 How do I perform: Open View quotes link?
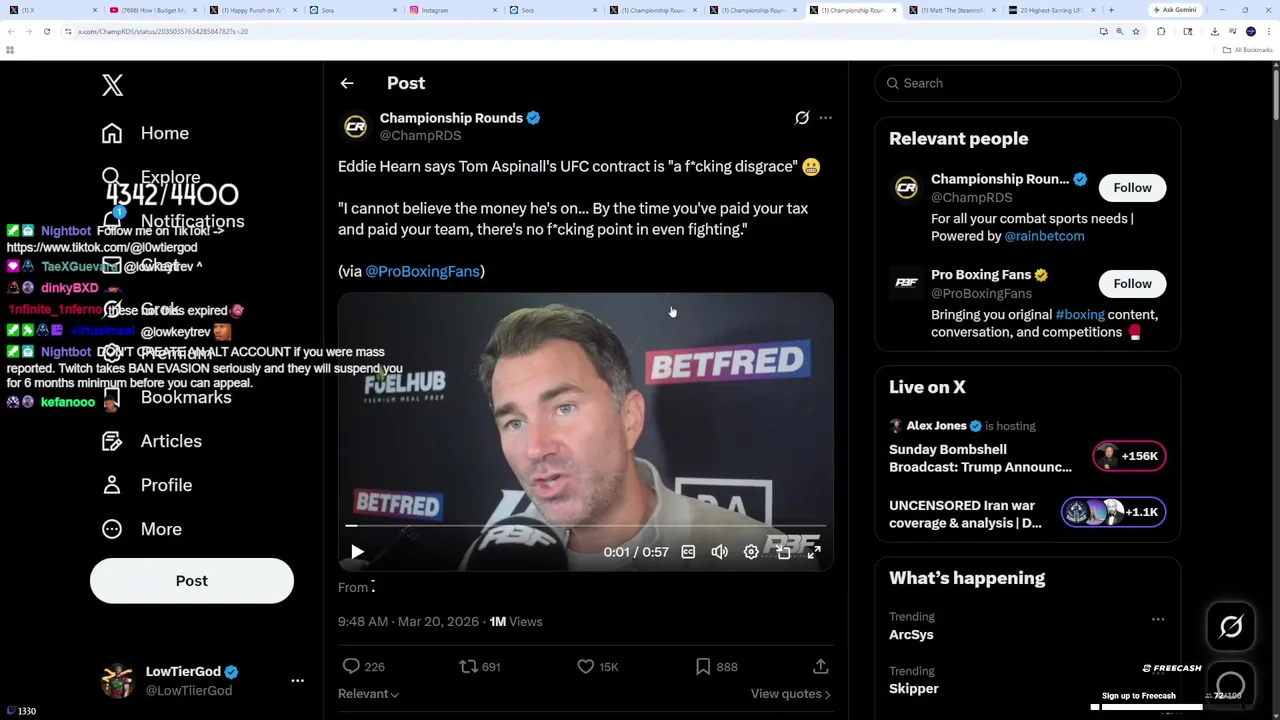coord(790,694)
